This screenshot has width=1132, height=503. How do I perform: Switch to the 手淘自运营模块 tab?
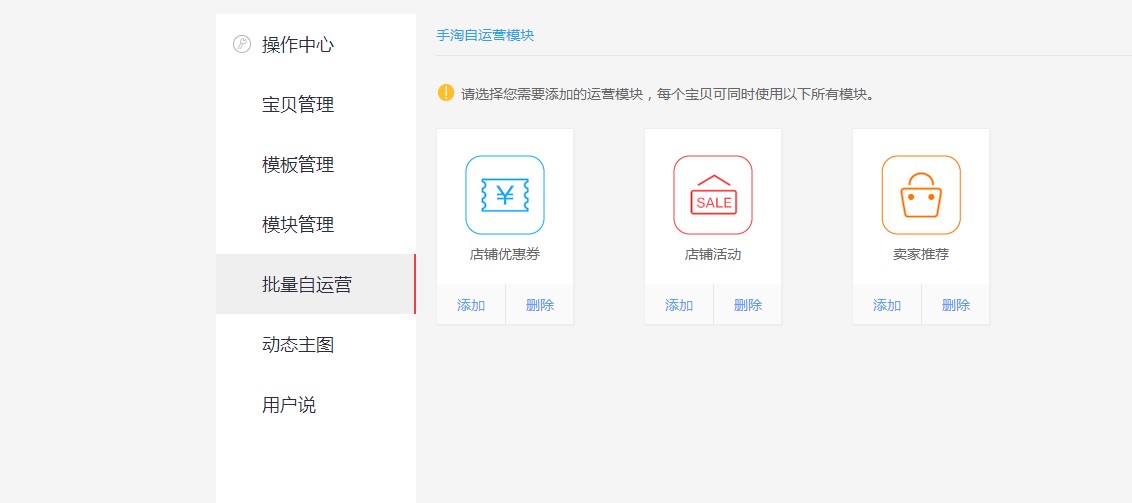485,35
